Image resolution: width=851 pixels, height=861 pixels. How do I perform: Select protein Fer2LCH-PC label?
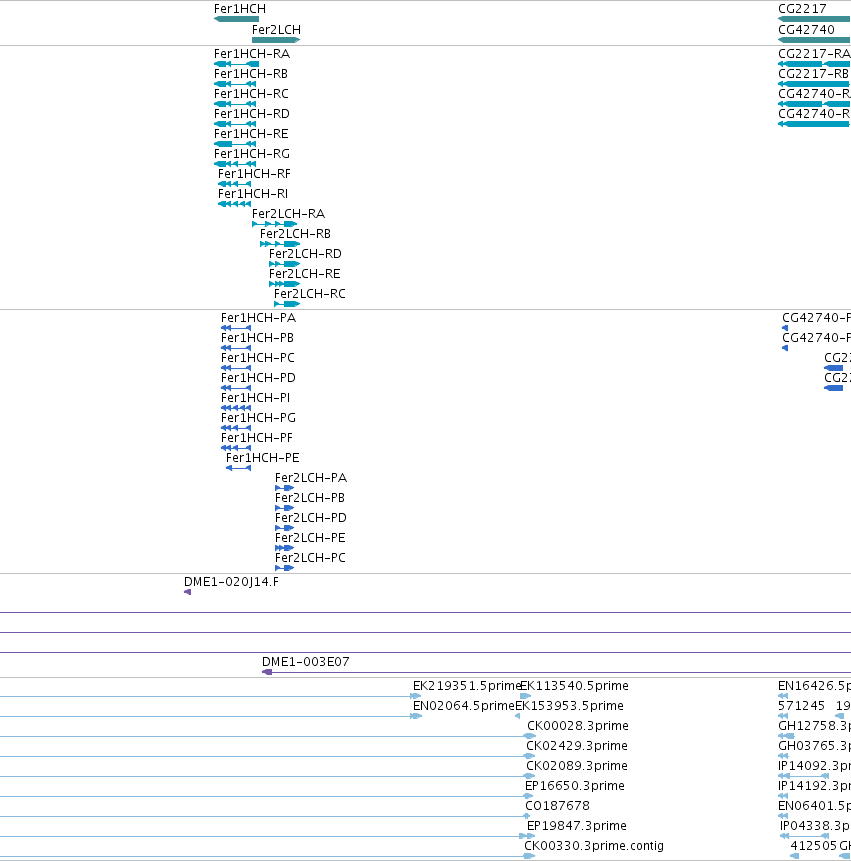pos(310,558)
